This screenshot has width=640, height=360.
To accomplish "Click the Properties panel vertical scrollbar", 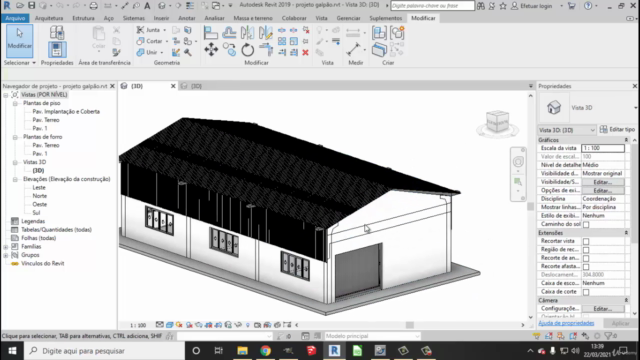I will point(635,192).
